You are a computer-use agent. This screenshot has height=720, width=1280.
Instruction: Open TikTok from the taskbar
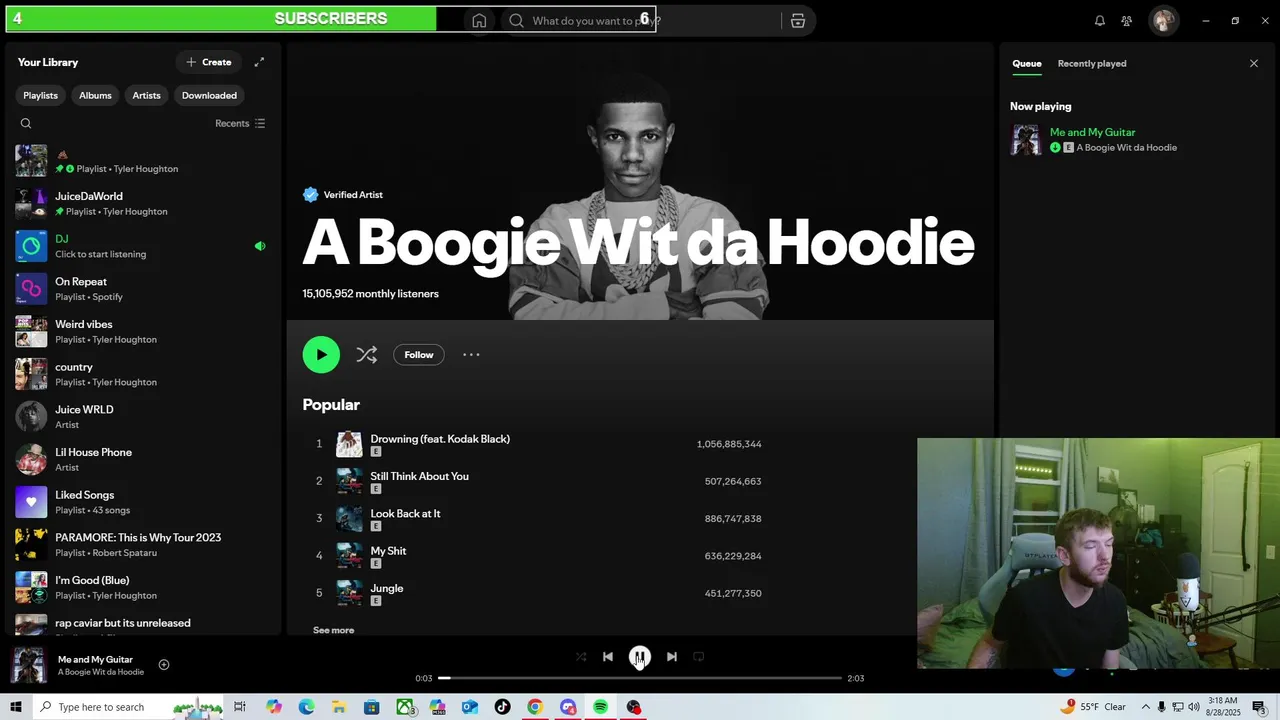click(502, 707)
